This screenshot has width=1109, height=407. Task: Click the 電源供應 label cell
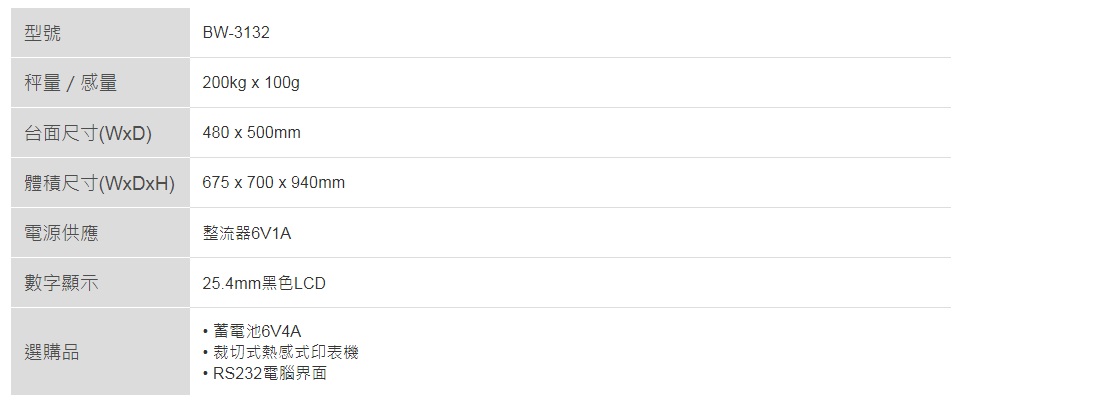[x=61, y=233]
